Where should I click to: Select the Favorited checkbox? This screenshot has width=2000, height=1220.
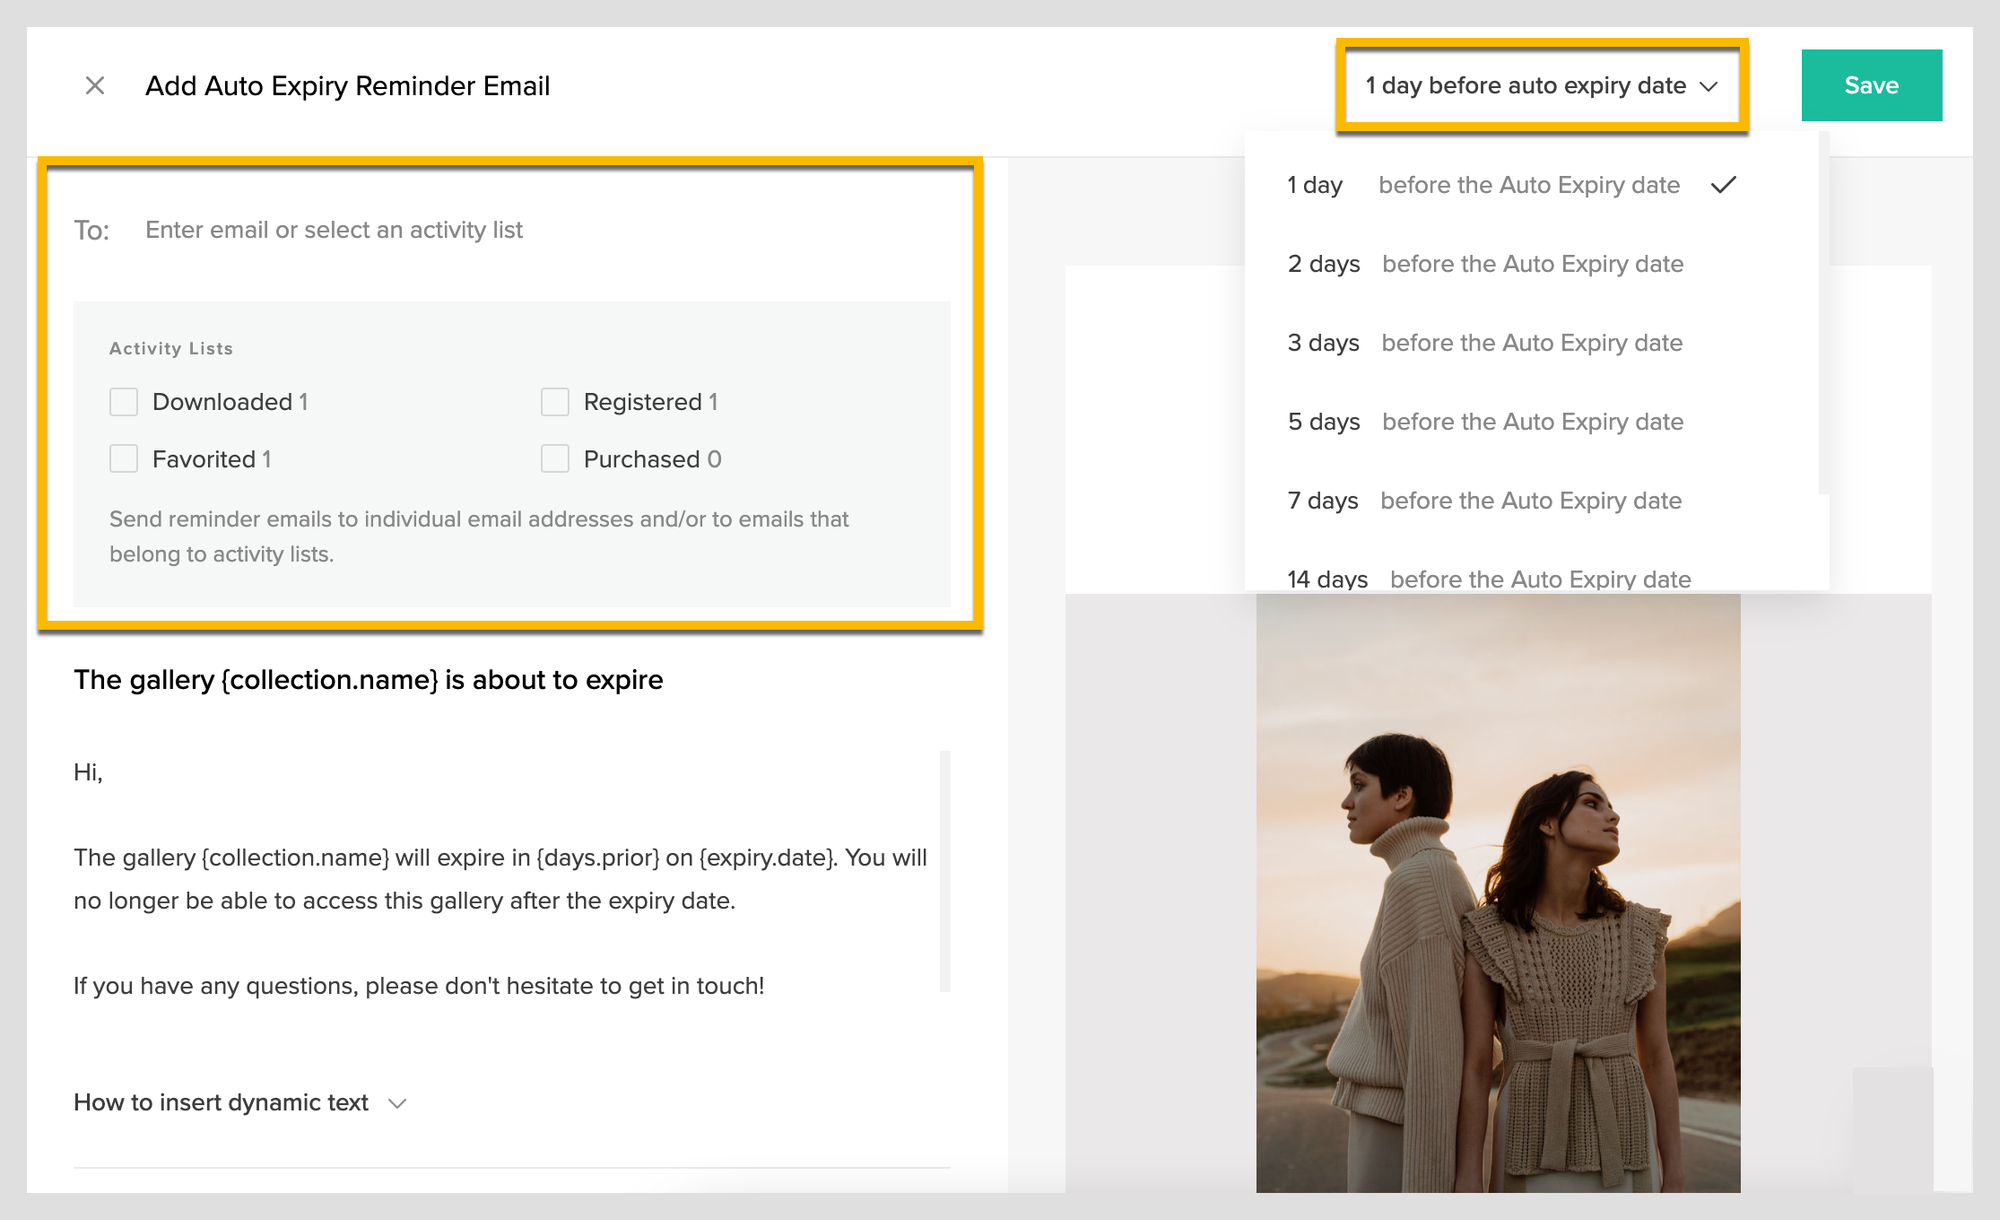123,458
